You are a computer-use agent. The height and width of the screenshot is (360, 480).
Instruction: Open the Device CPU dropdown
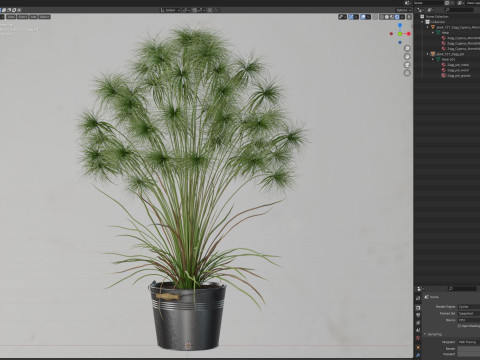point(469,320)
